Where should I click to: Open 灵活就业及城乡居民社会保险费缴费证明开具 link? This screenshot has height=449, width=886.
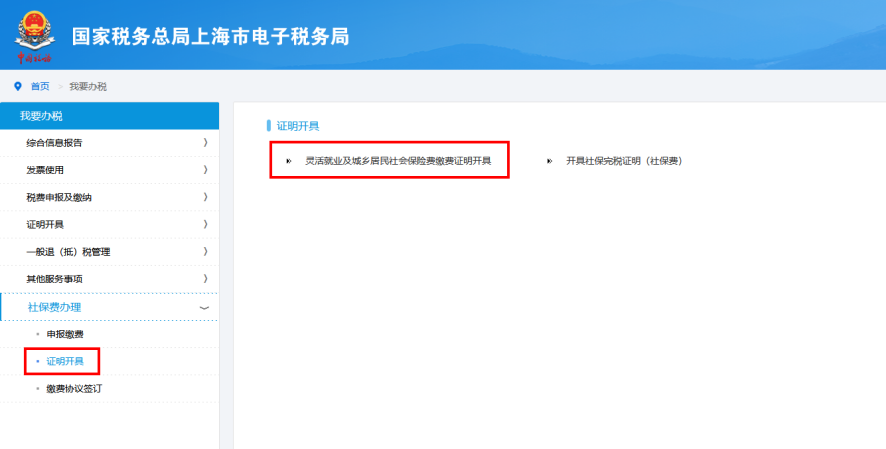[397, 160]
